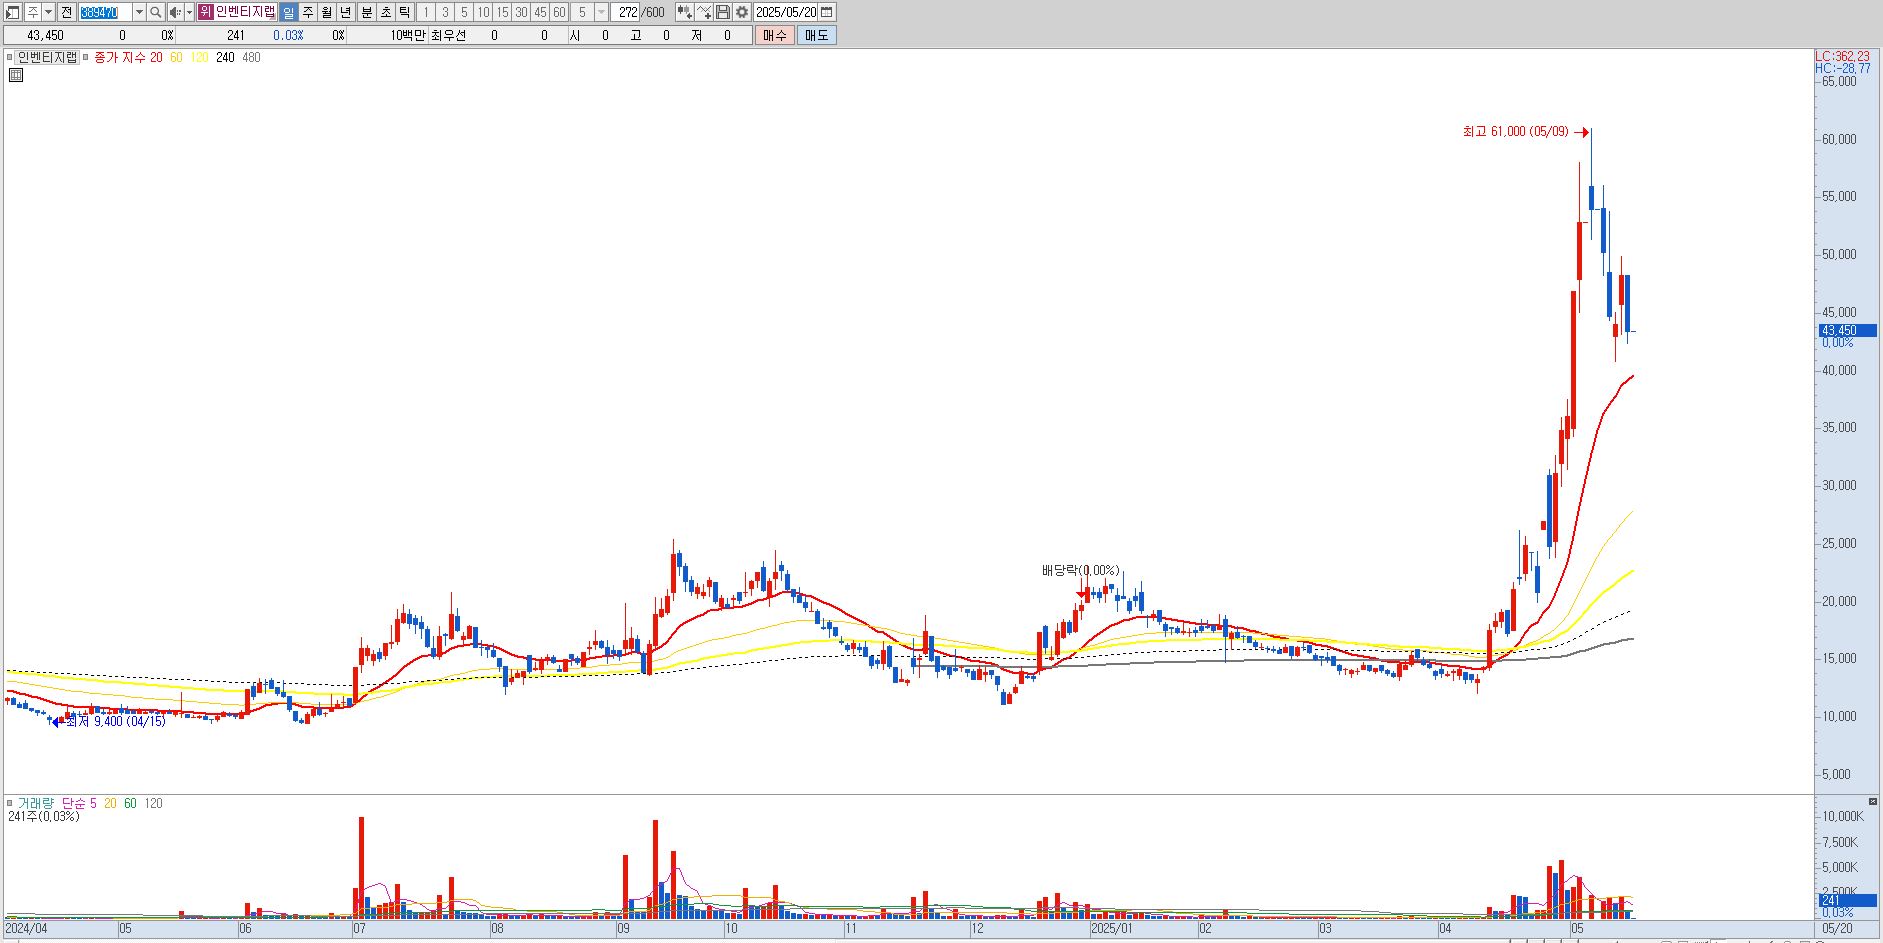The height and width of the screenshot is (943, 1883).
Task: Click the add indicator candlestick icon
Action: [684, 12]
